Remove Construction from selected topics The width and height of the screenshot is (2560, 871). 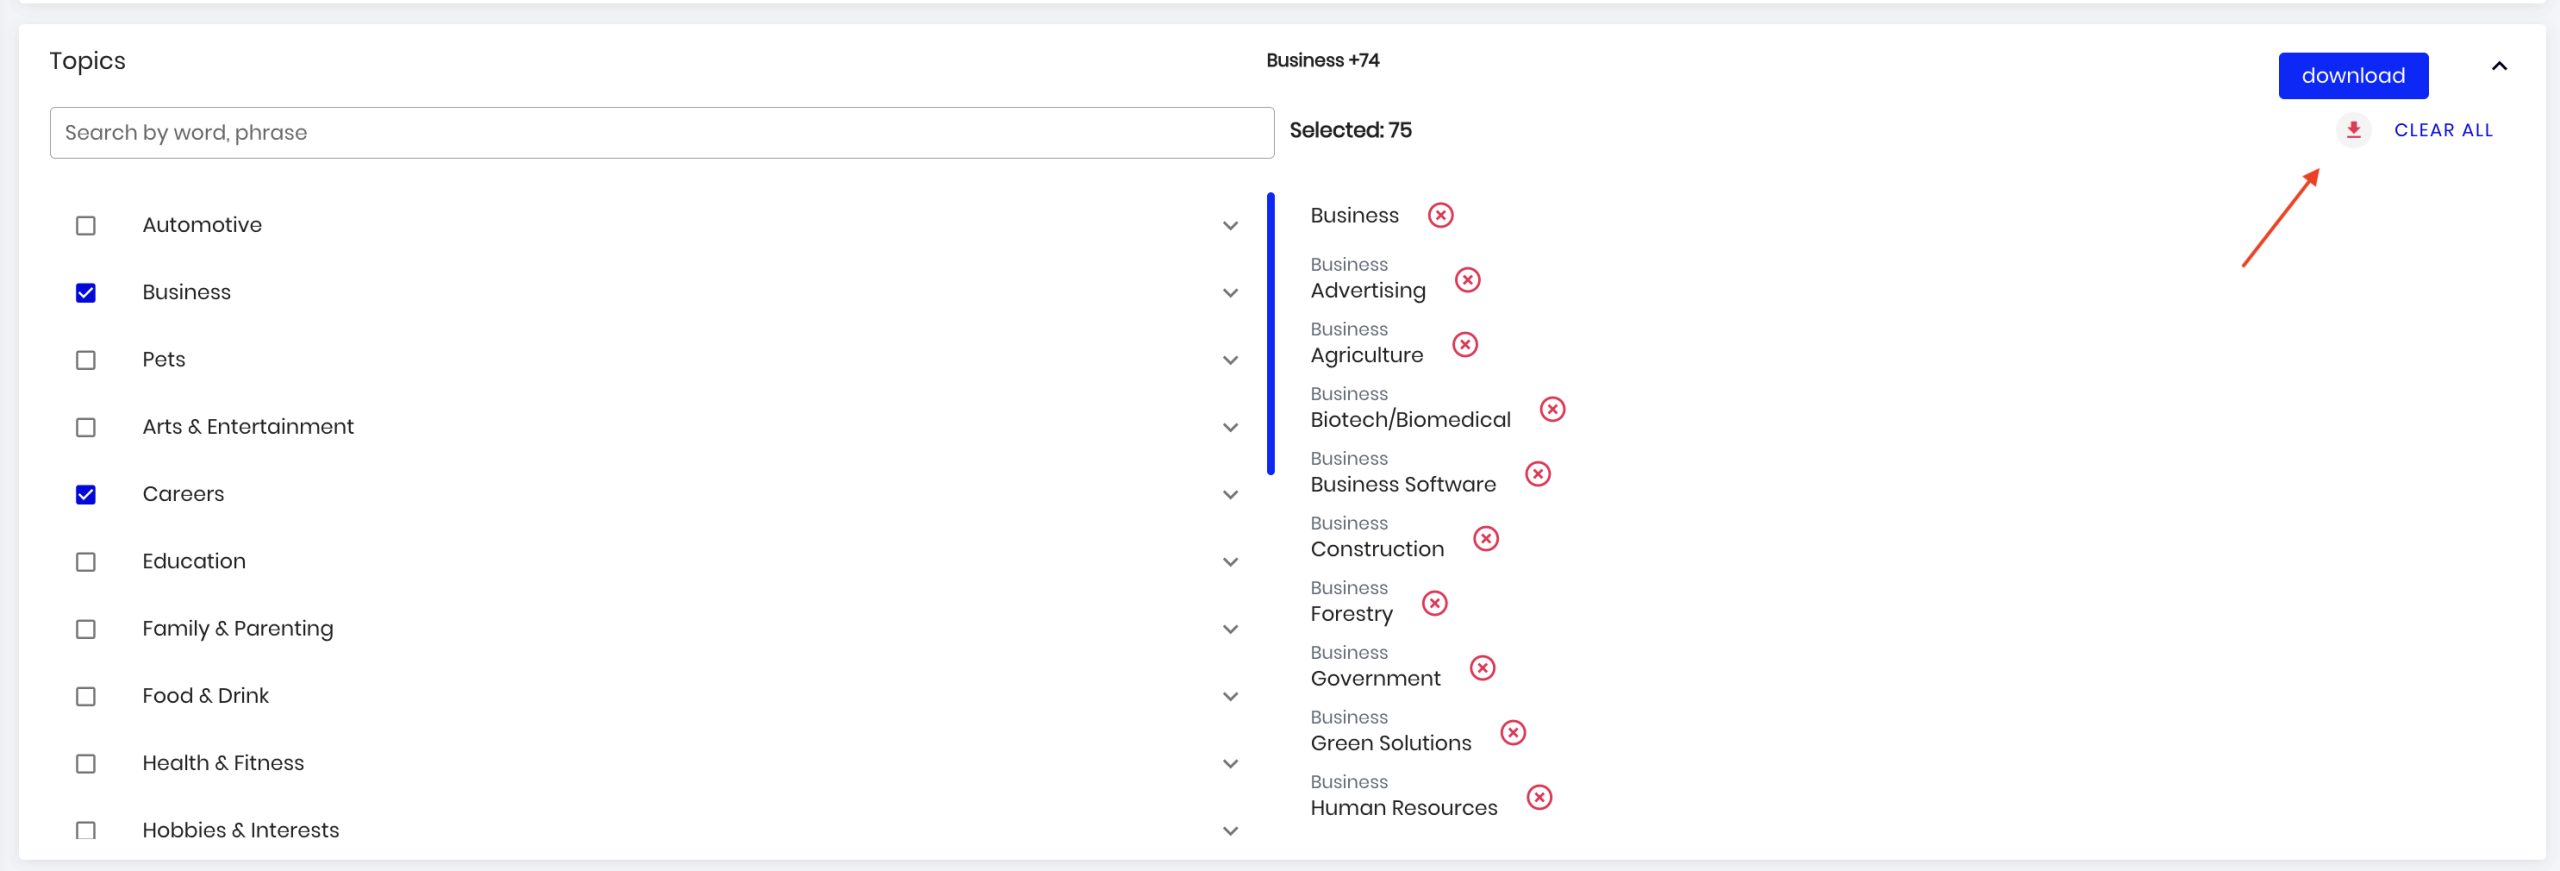[x=1486, y=539]
